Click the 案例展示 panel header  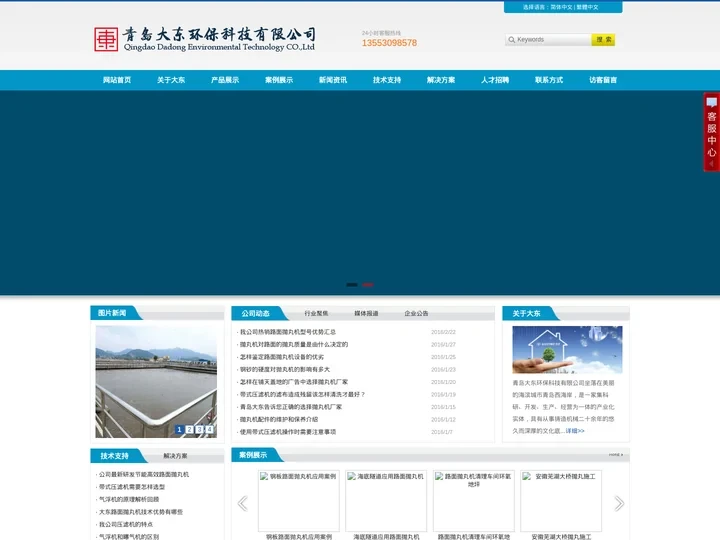[253, 455]
